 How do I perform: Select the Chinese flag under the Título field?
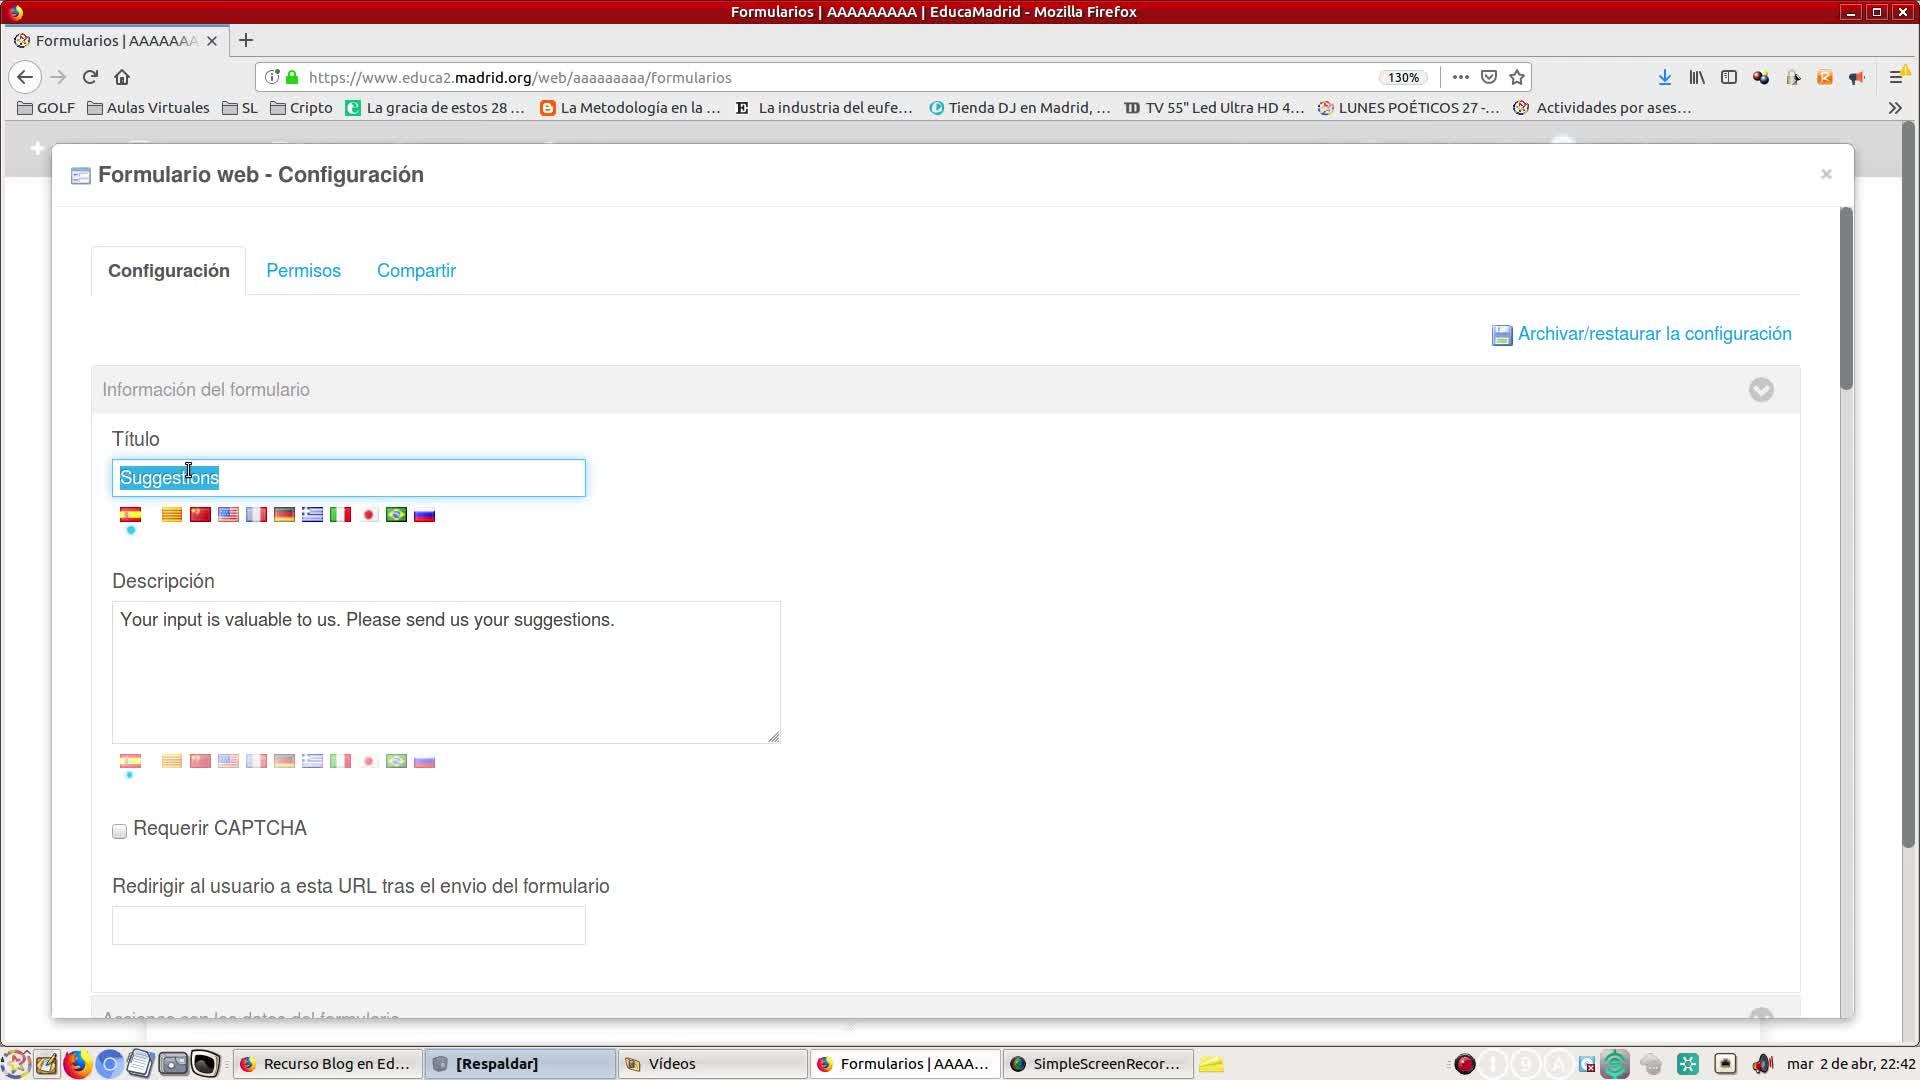pos(200,515)
